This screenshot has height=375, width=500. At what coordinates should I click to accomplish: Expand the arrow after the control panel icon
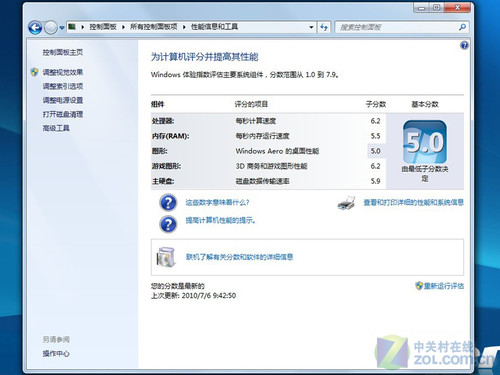point(82,27)
